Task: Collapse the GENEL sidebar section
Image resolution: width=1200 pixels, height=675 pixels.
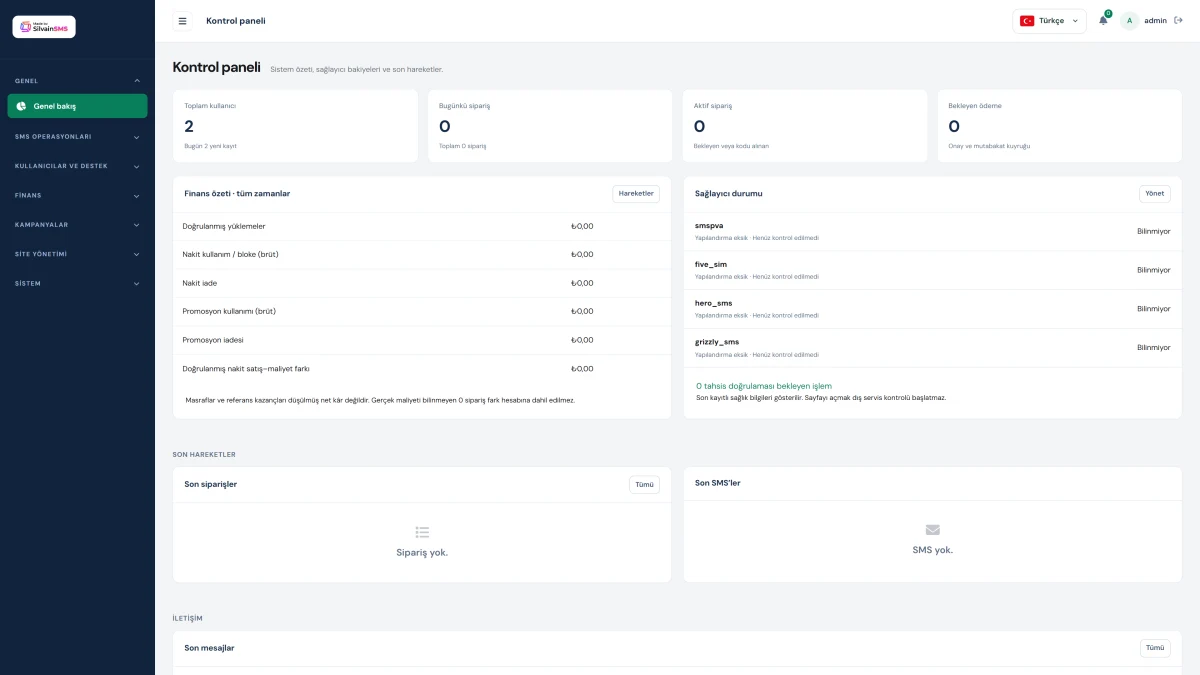Action: click(77, 81)
